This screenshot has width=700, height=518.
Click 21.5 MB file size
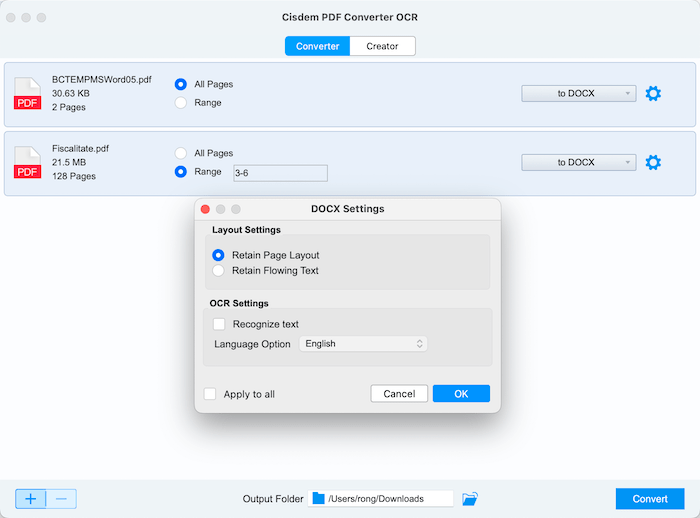point(69,162)
